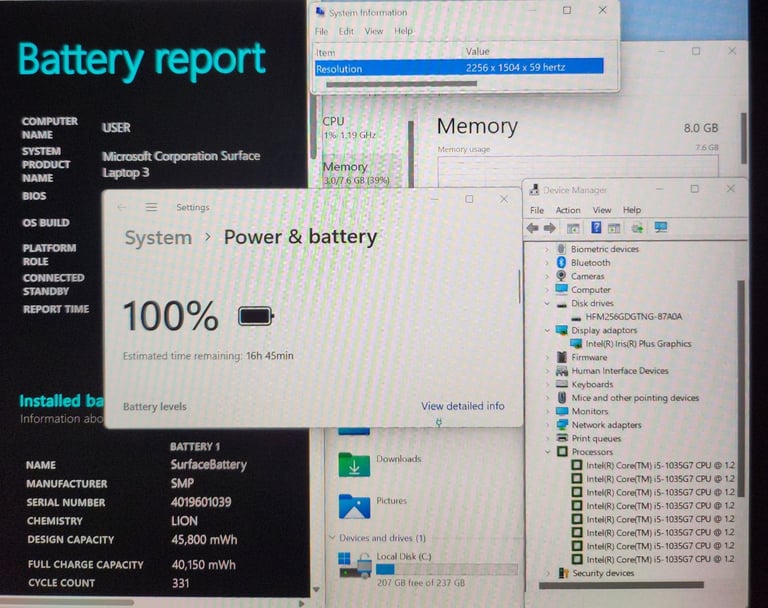768x608 pixels.
Task: Click battery report horizontal scrollbar
Action: click(67, 602)
